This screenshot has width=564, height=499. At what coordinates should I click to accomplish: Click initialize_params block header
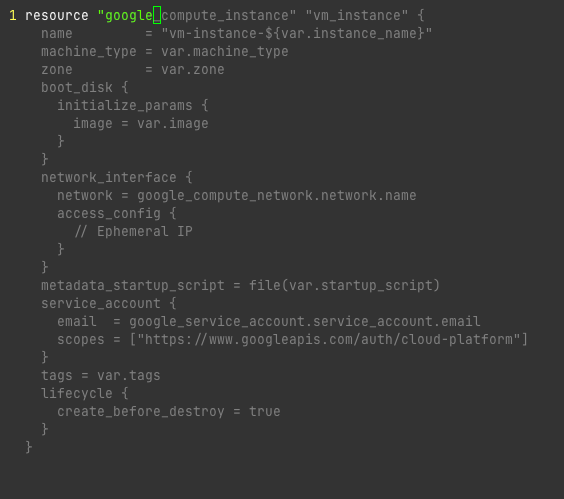[x=132, y=105]
